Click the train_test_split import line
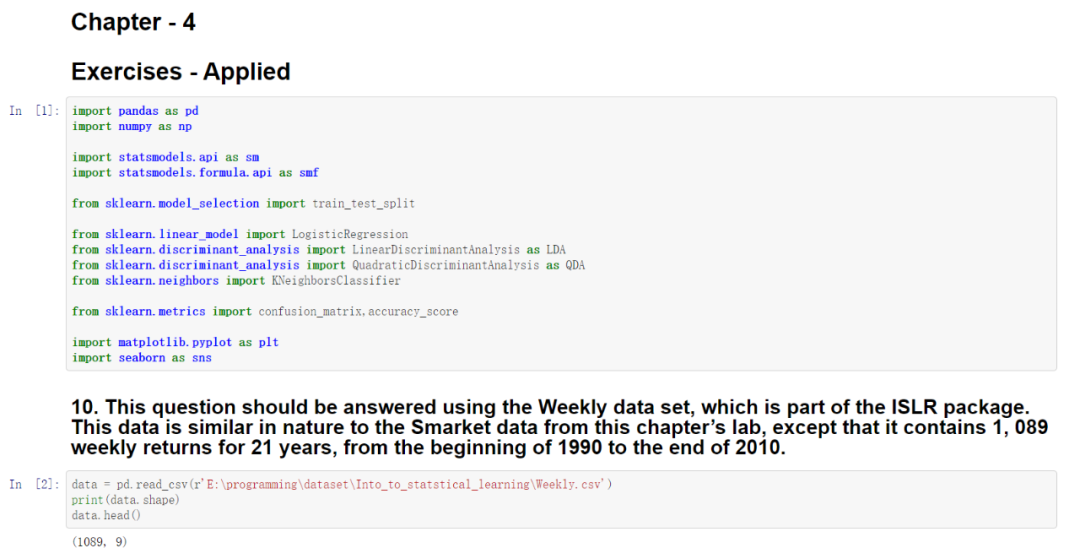 click(243, 203)
